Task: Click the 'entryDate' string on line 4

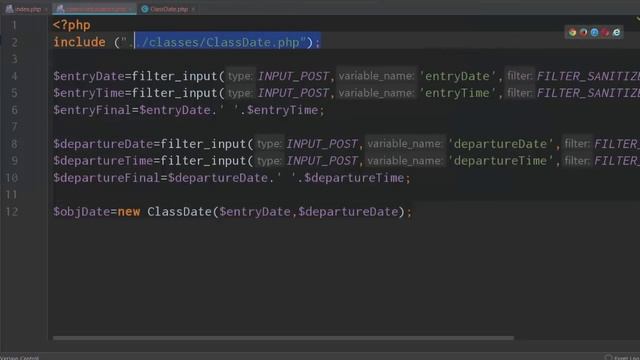Action: [457, 76]
